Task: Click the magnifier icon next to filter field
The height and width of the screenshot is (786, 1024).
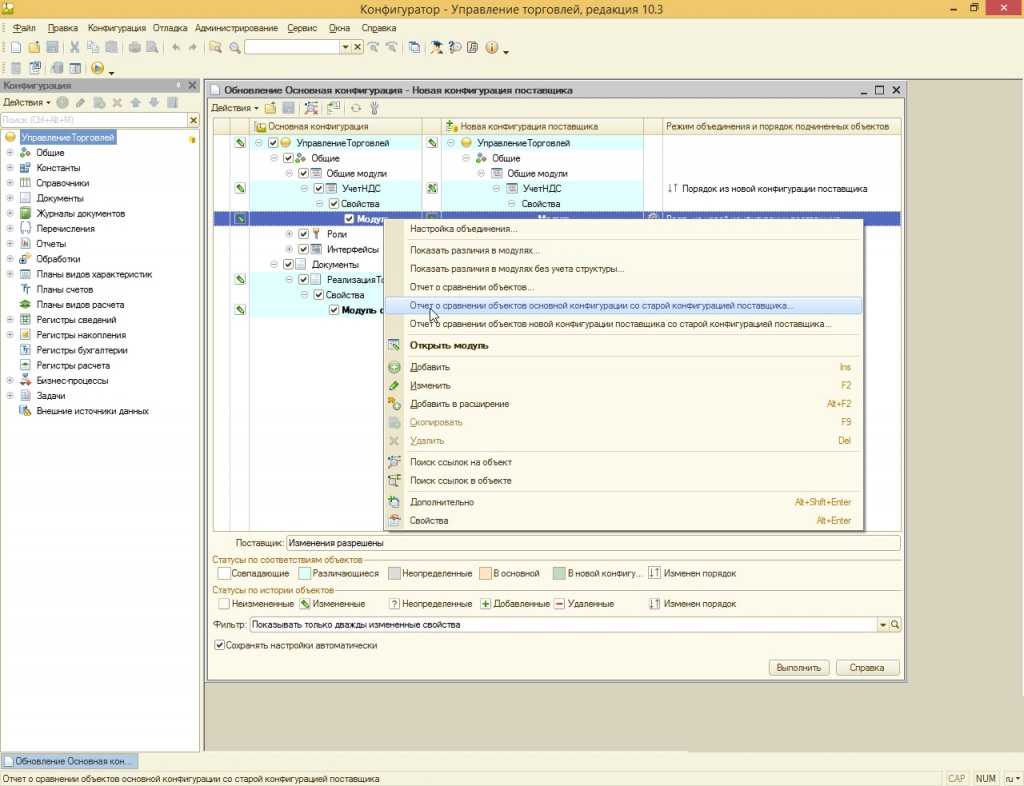Action: pos(895,625)
